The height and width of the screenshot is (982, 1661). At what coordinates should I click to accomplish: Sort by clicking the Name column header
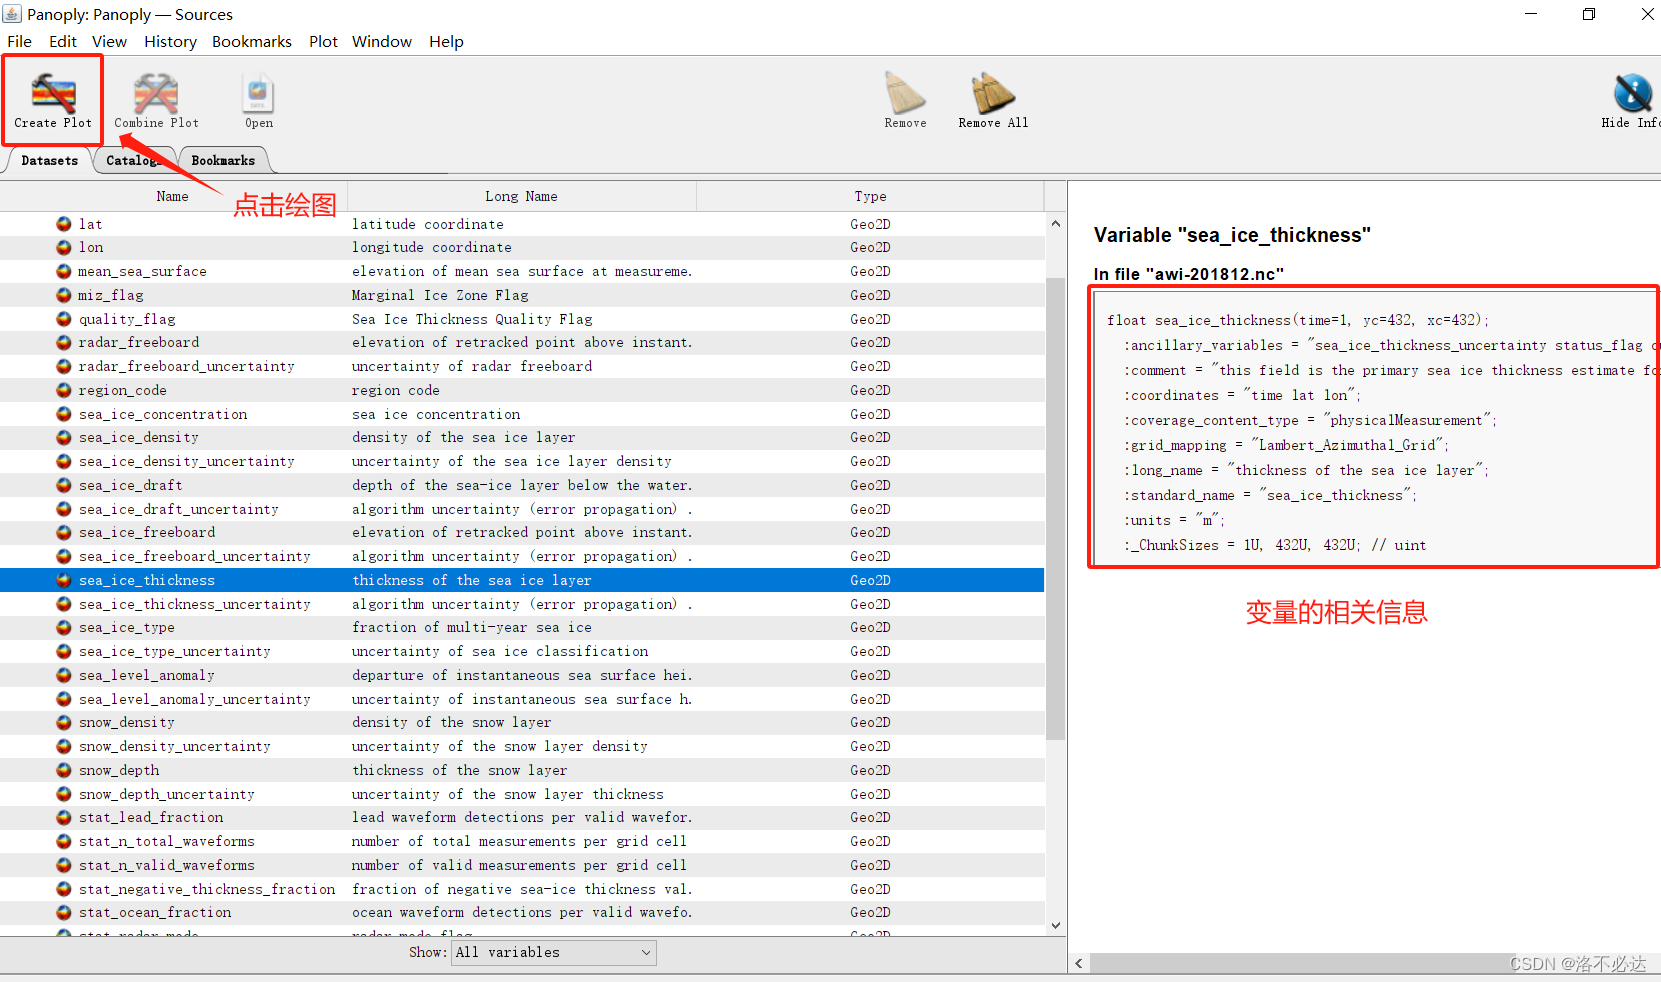172,196
